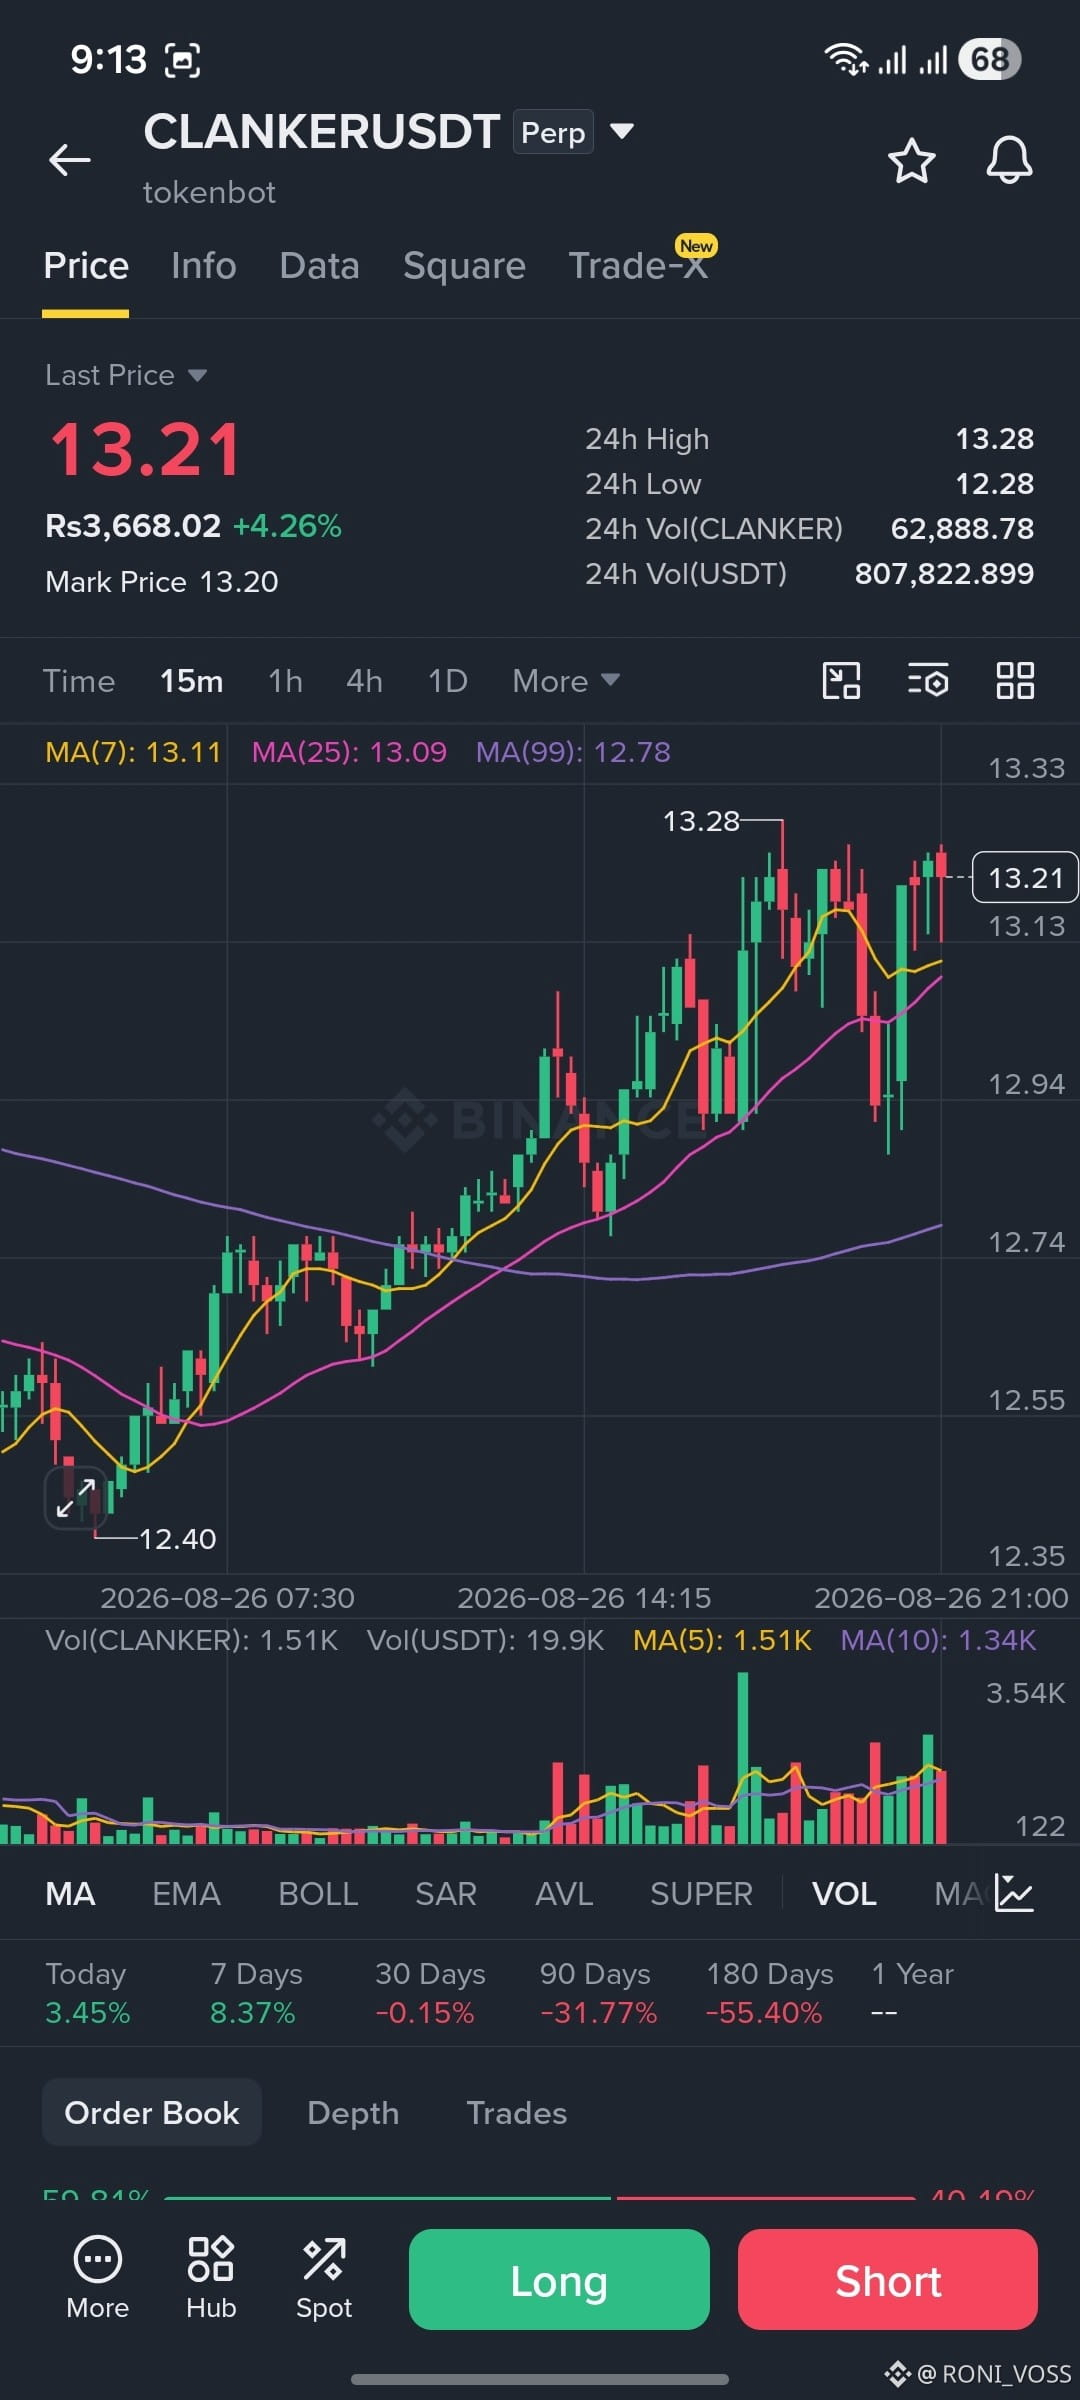The height and width of the screenshot is (2400, 1080).
Task: Tap the screen recorder status icon
Action: [x=182, y=60]
